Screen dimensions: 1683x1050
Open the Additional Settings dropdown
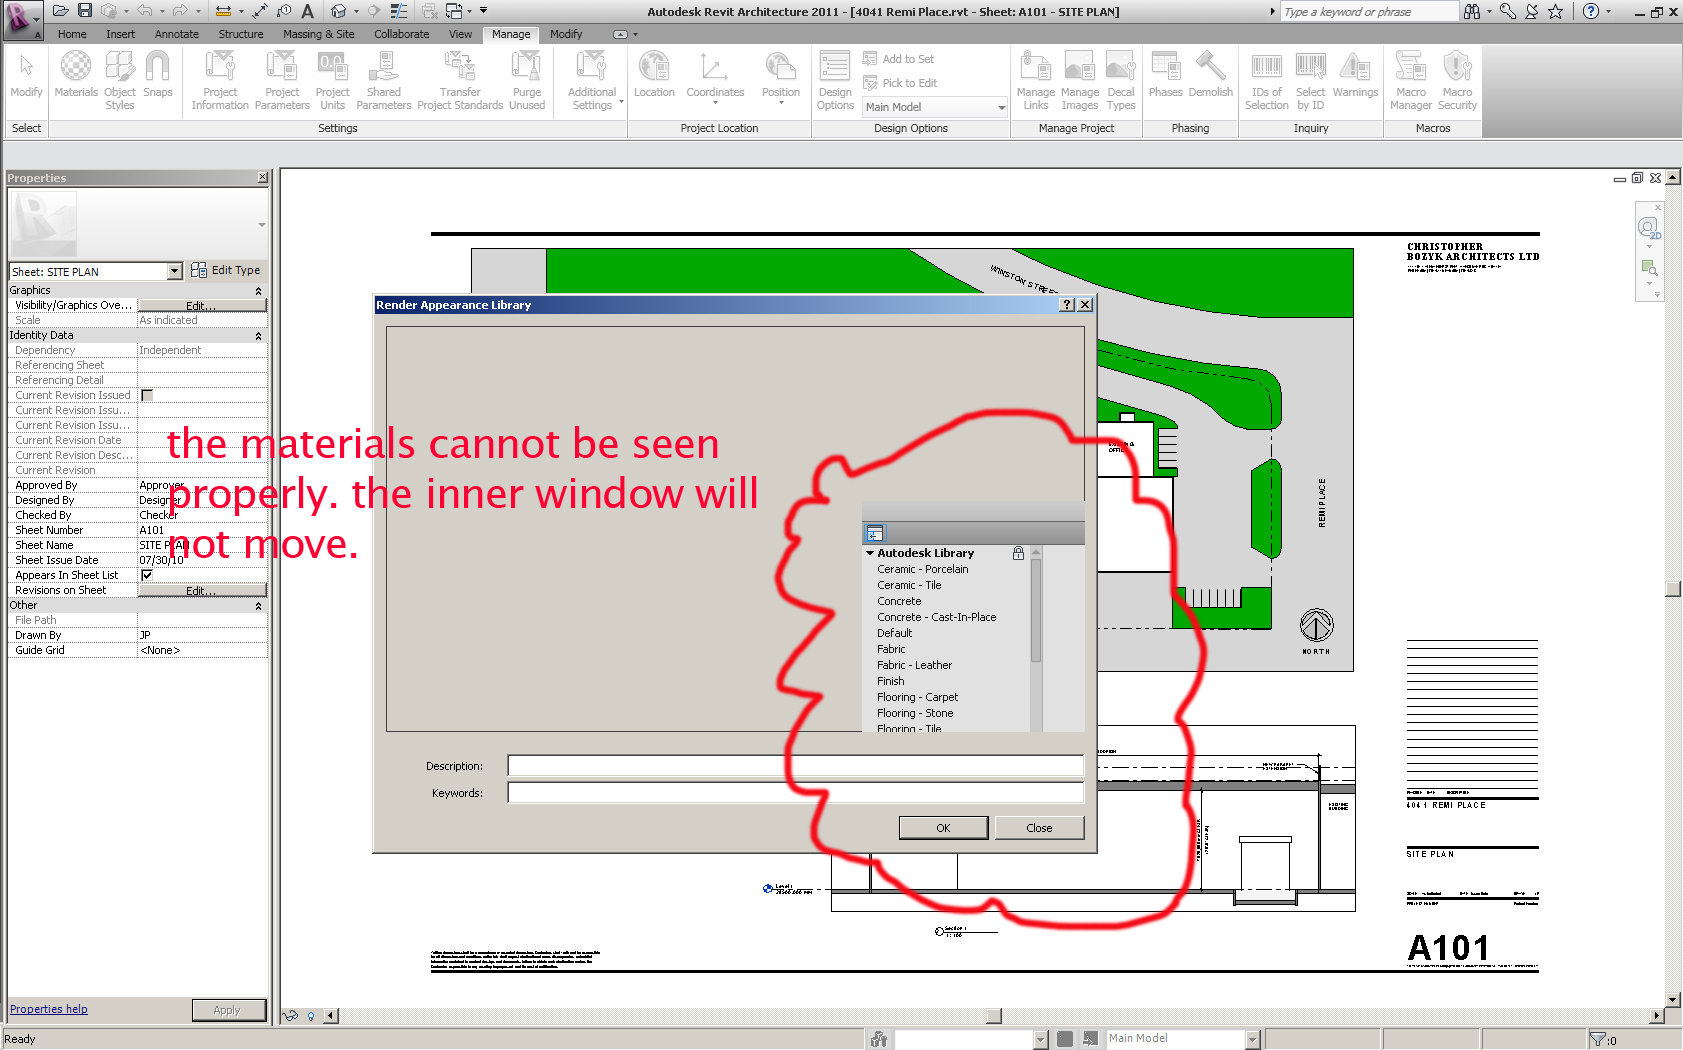(593, 81)
